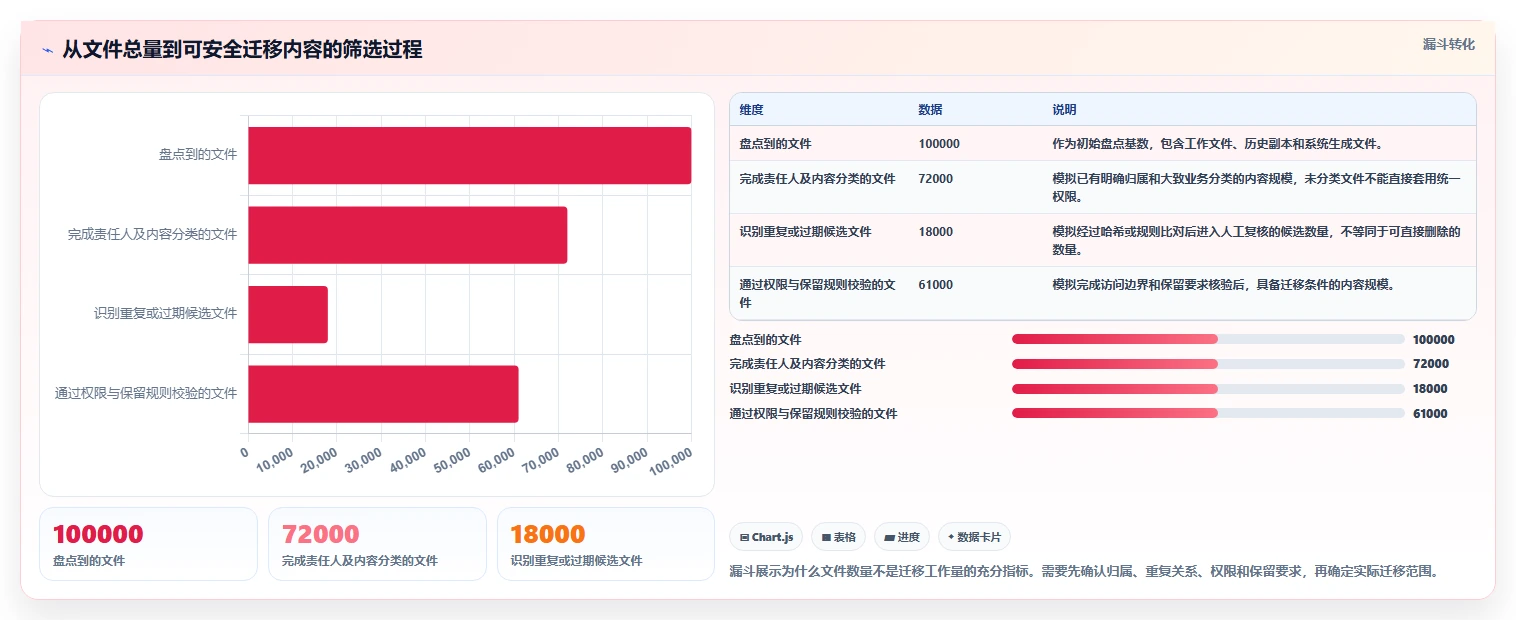Screen dimensions: 1516x620
Task: Click table cell 18000 in the 数据 column
Action: coord(936,232)
